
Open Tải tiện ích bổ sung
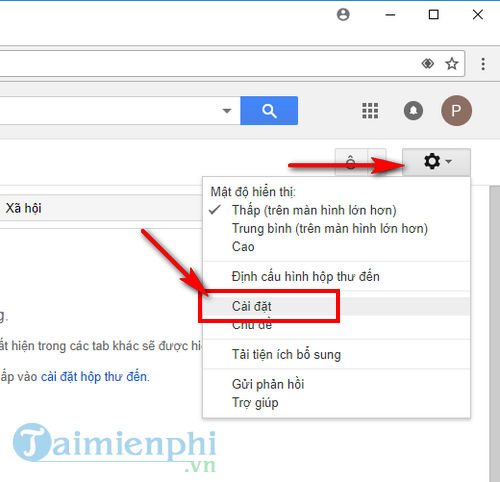pyautogui.click(x=286, y=354)
